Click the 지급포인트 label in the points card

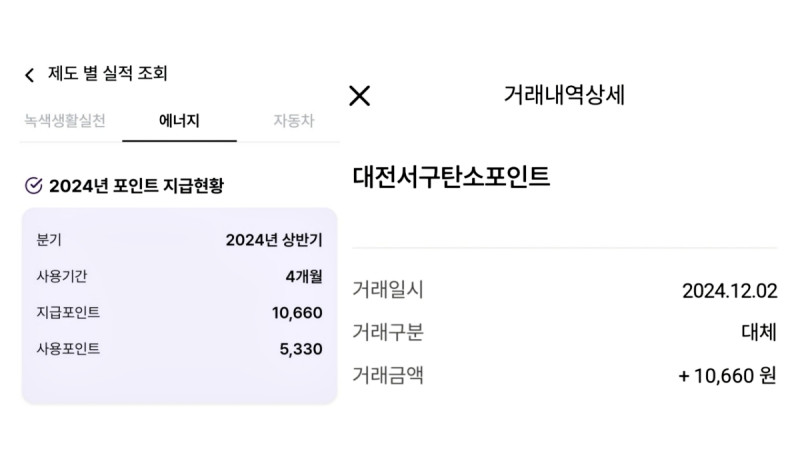[68, 312]
